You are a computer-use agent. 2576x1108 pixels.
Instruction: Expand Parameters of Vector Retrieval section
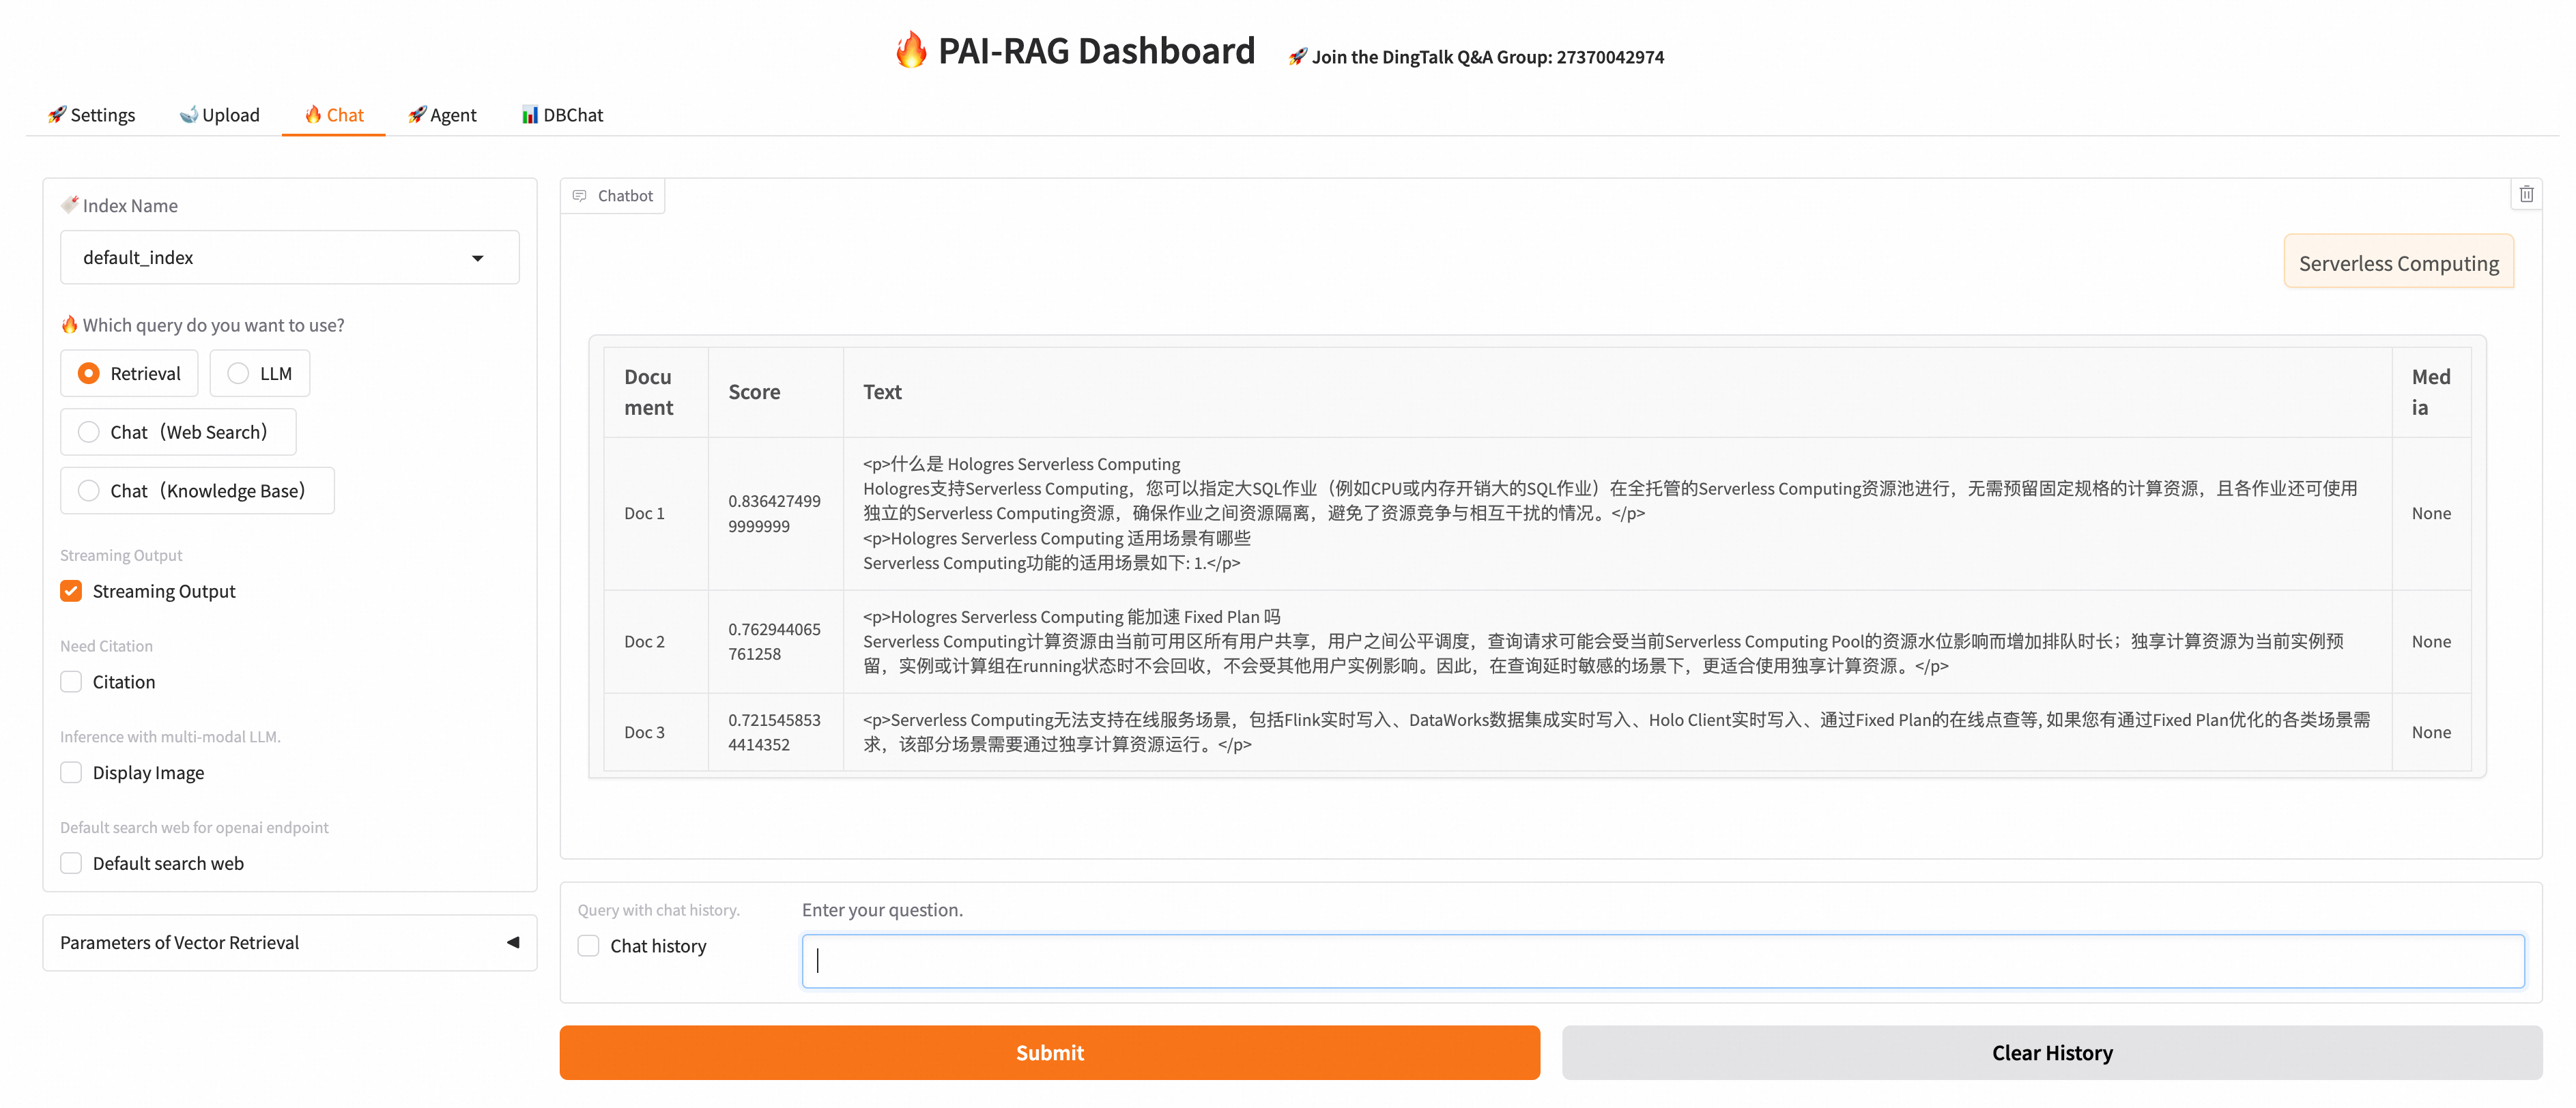coord(289,942)
